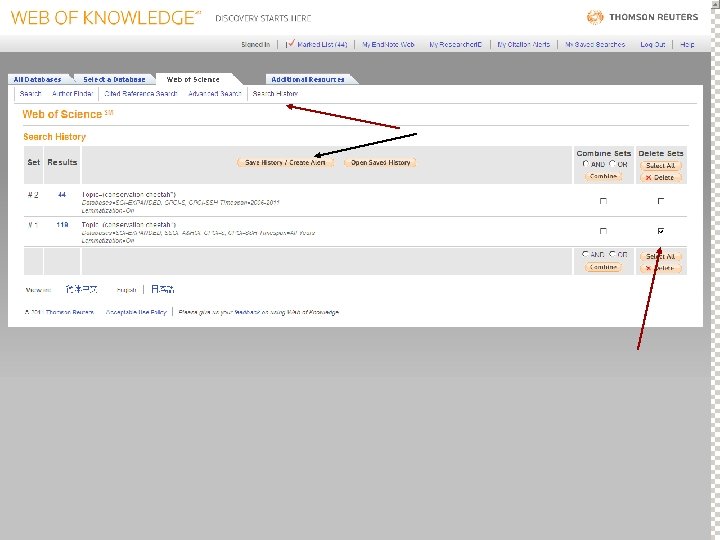
Task: Click the top Combine button
Action: 603,176
